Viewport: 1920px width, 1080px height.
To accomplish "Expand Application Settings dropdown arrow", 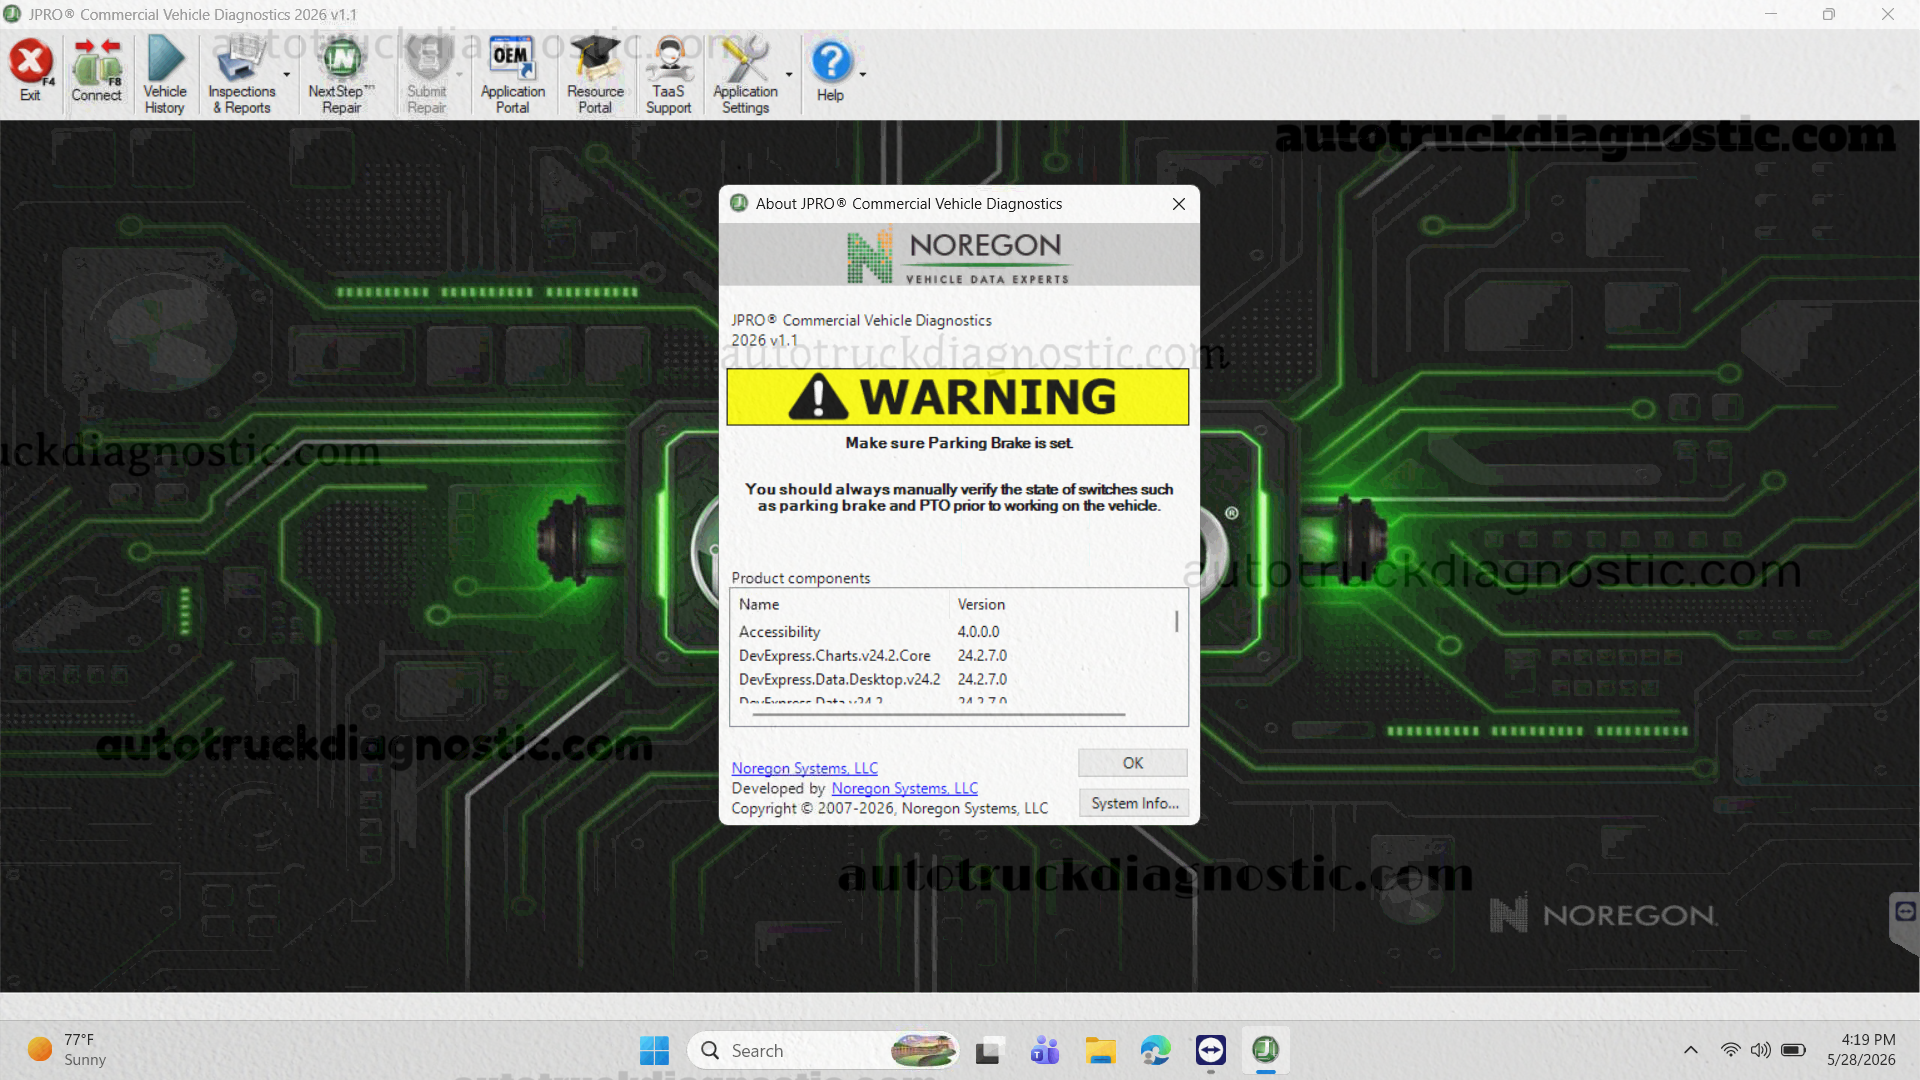I will click(x=789, y=75).
